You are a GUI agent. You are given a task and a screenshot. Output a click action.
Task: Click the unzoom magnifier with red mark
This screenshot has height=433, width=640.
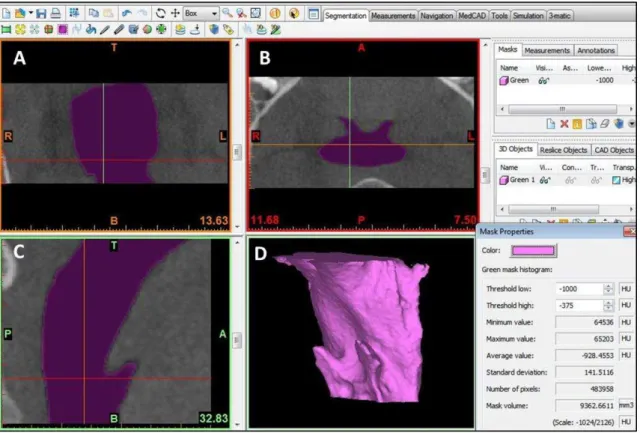click(x=241, y=13)
